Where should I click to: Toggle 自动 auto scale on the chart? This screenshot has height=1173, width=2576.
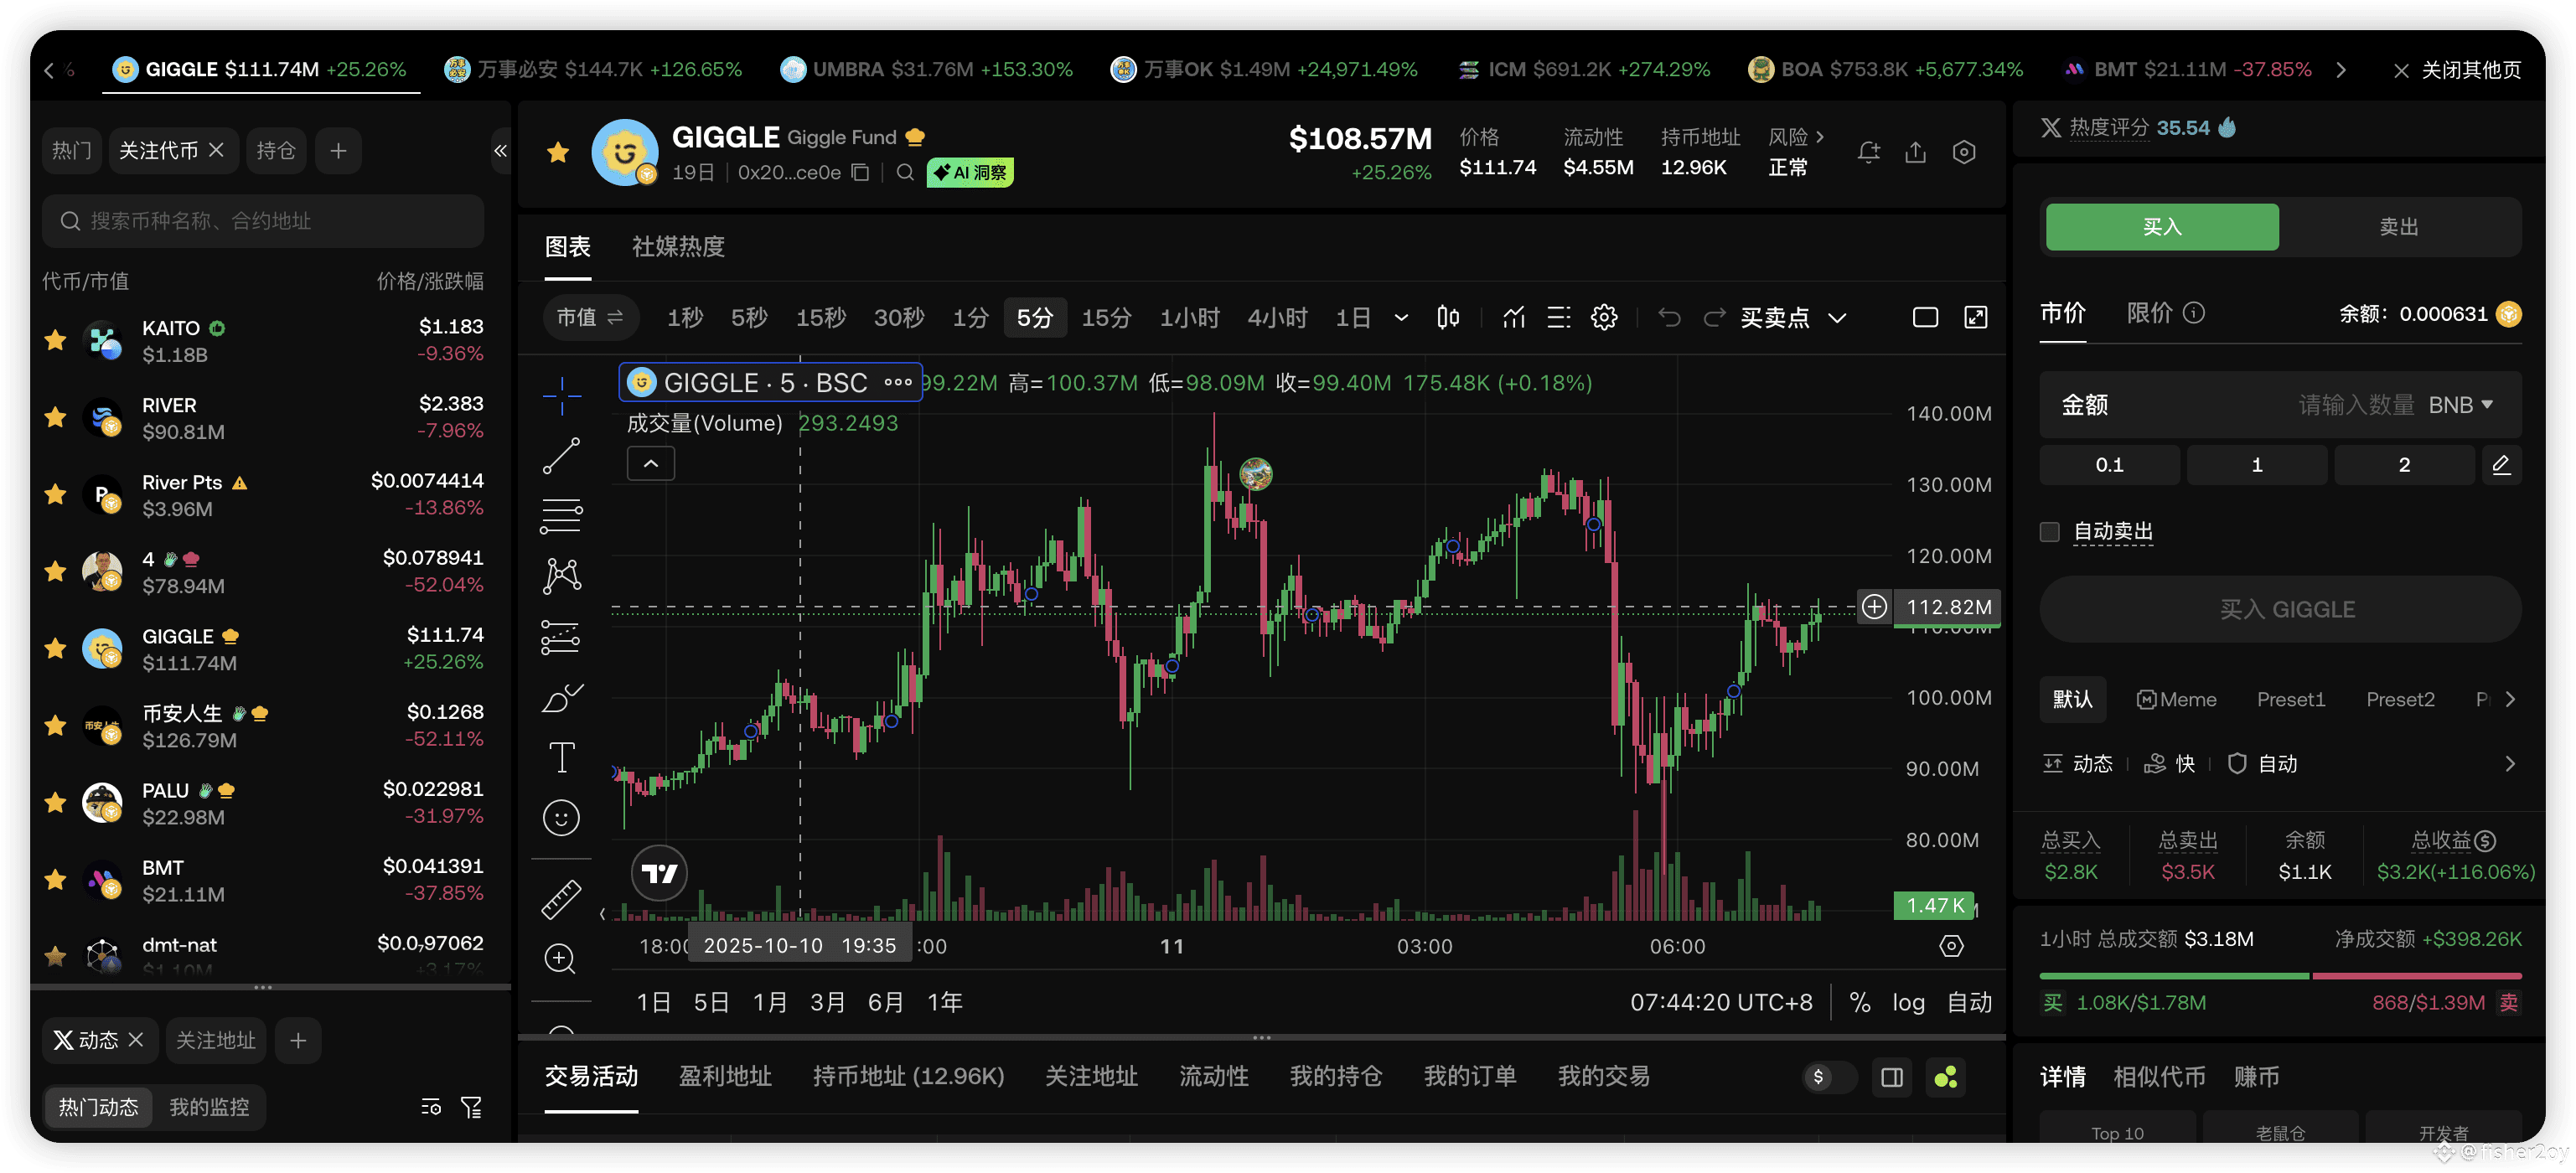tap(1969, 1002)
